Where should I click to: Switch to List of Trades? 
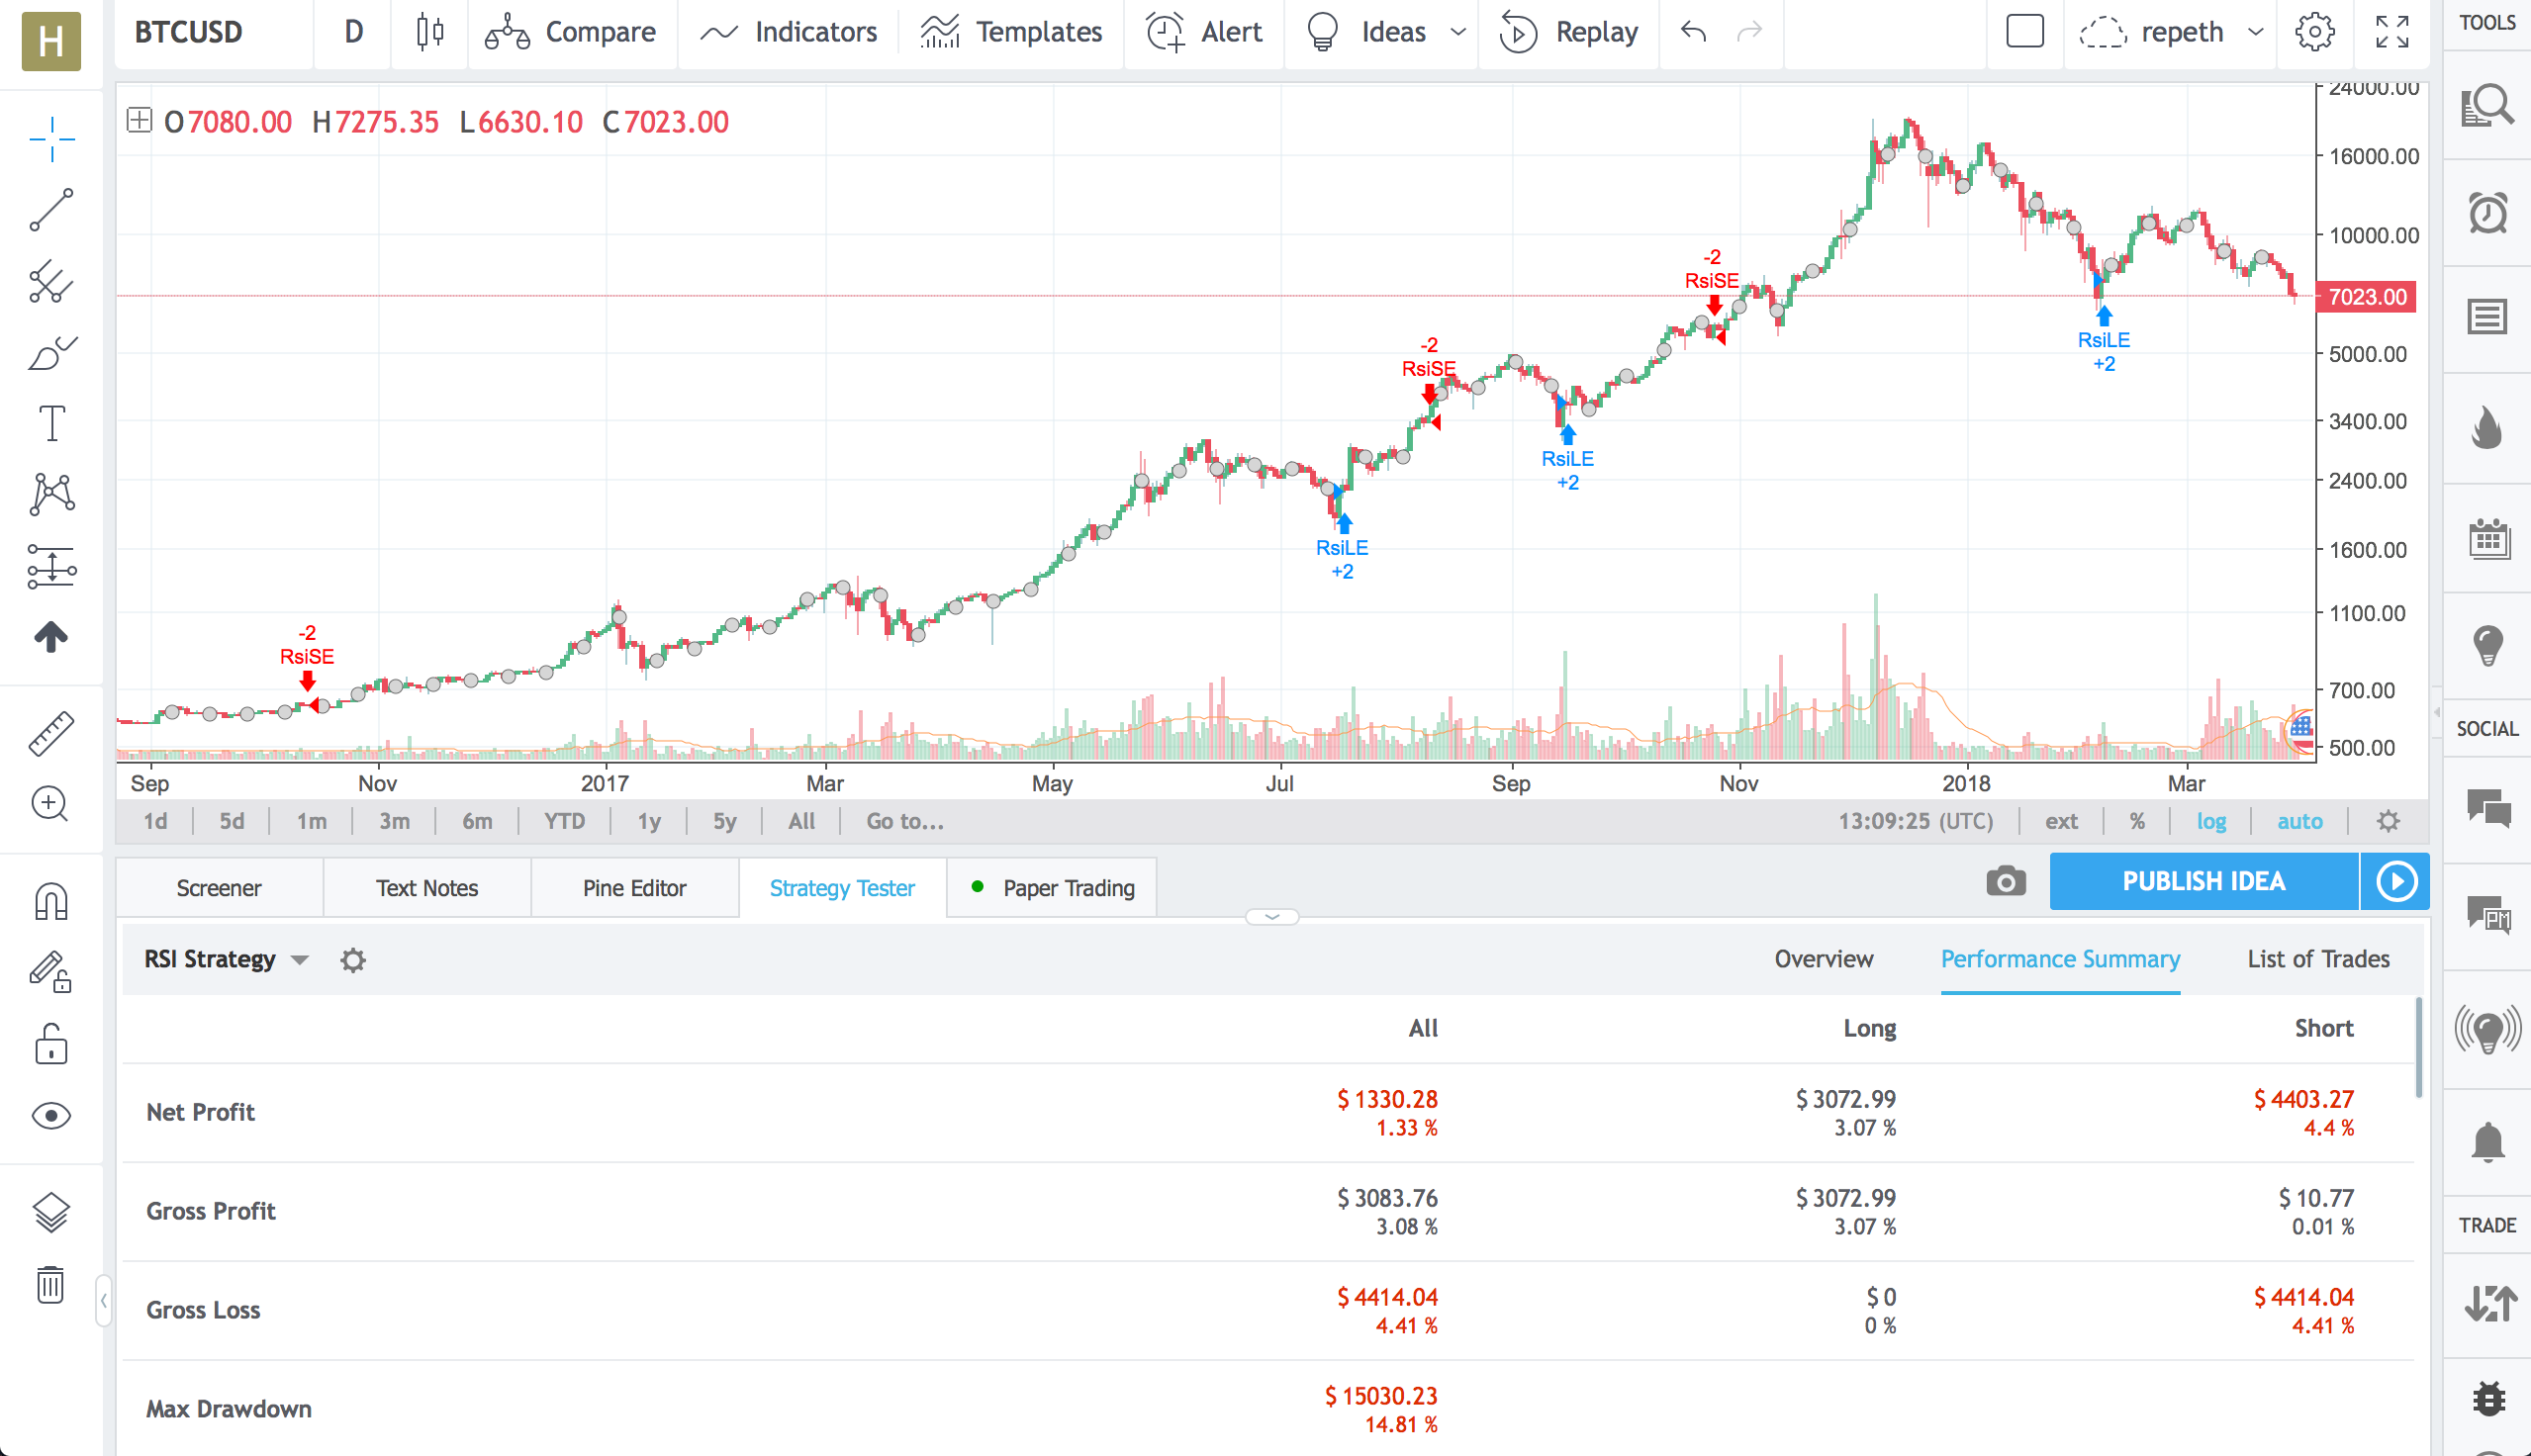tap(2318, 959)
